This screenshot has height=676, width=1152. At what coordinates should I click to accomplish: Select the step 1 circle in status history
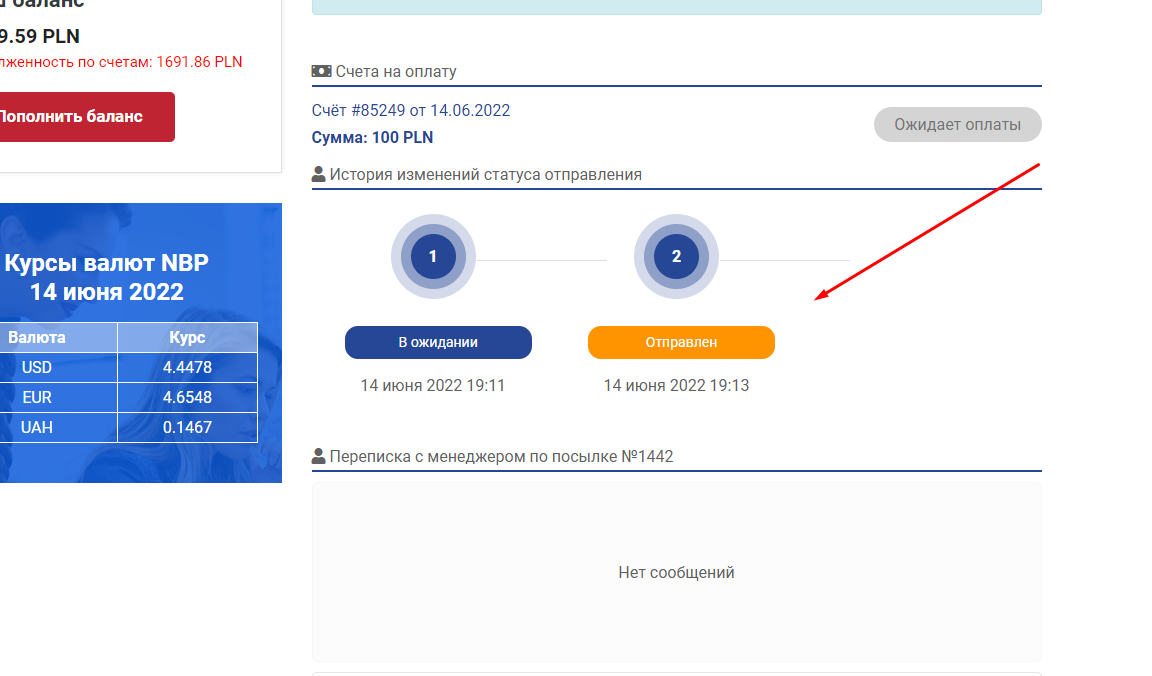coord(433,257)
